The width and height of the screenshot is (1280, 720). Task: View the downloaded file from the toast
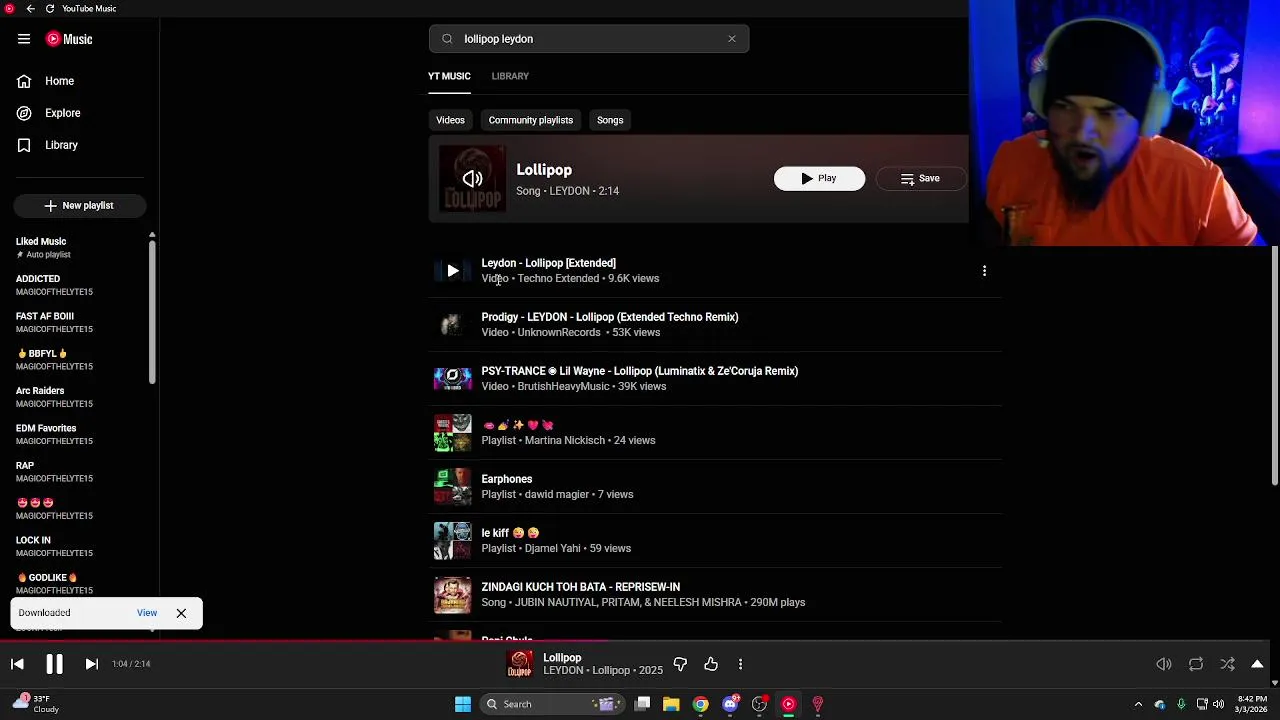coord(147,613)
